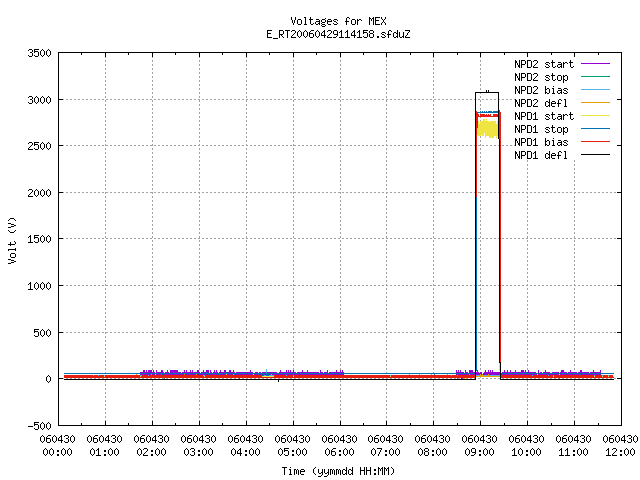Click the '060430 10:00' time tick label
This screenshot has width=640, height=480.
coord(526,446)
